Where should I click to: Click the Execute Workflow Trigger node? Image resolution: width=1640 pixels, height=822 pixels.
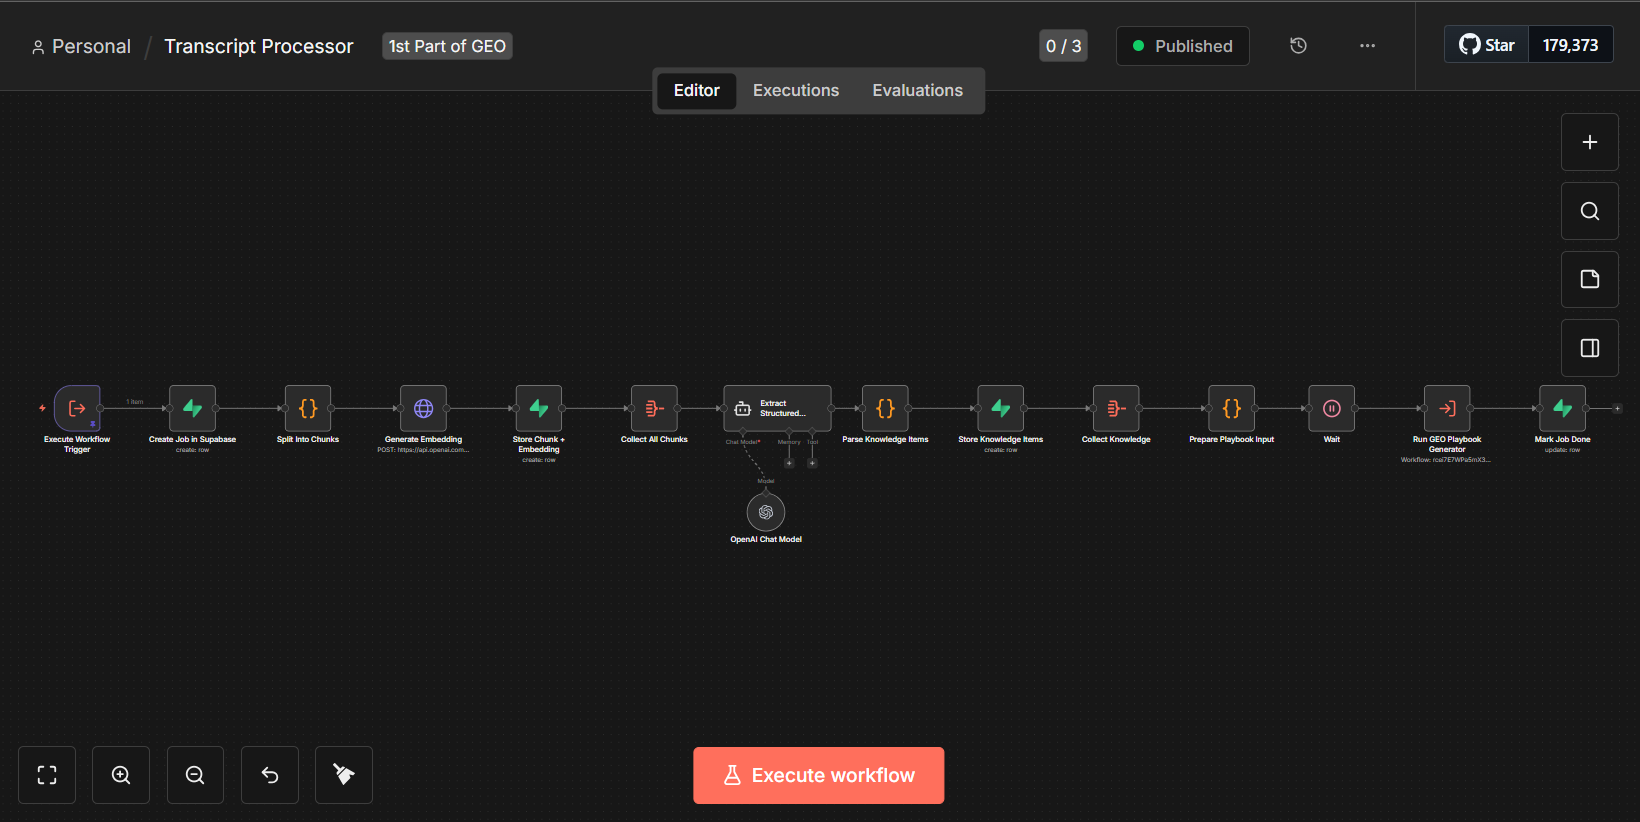[x=77, y=408]
